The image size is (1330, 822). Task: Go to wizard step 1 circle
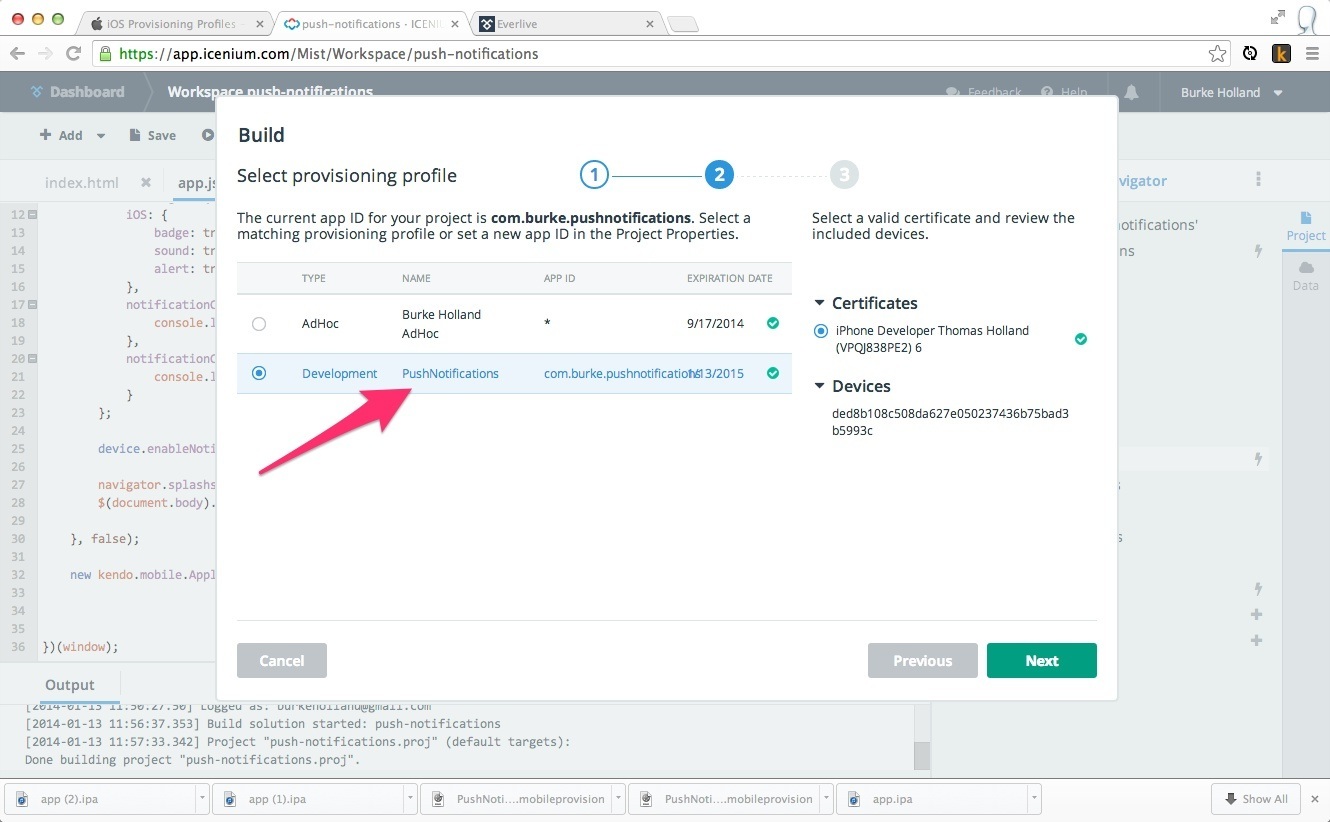click(594, 176)
